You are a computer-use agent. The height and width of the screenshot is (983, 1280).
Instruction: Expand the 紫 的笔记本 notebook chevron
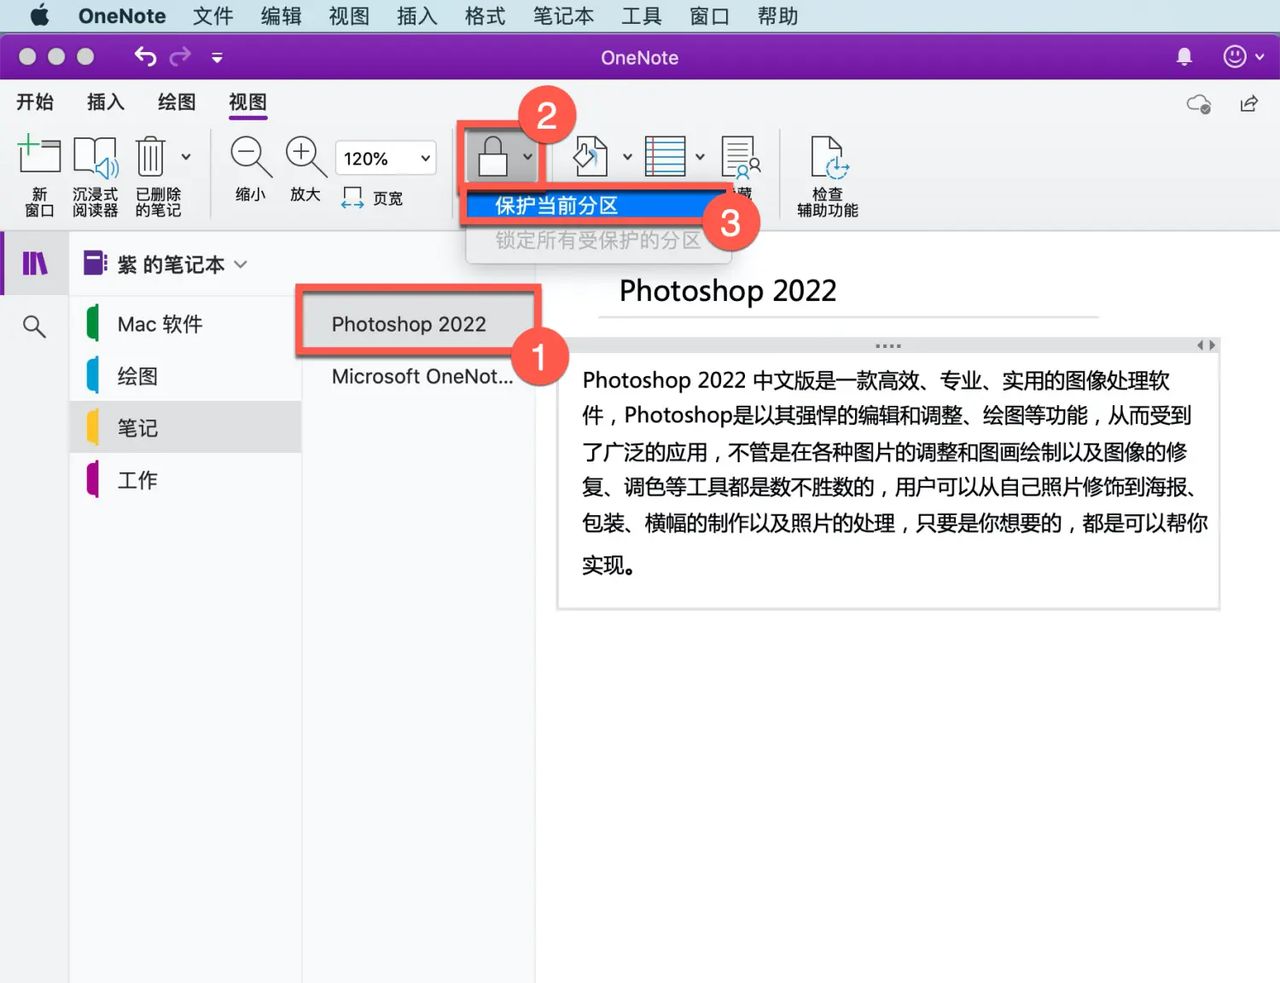click(x=240, y=263)
